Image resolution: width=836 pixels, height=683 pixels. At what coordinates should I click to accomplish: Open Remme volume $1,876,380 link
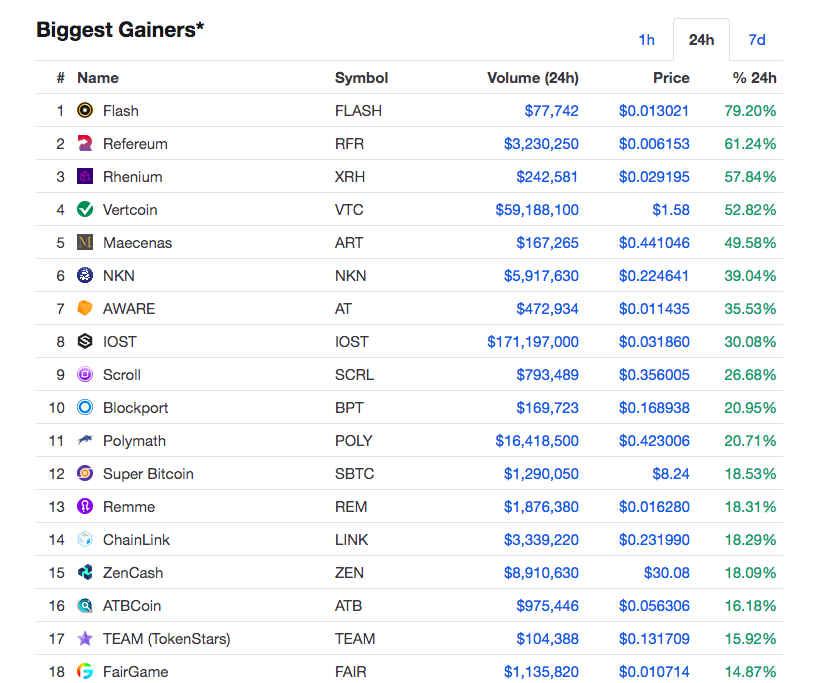coord(541,507)
